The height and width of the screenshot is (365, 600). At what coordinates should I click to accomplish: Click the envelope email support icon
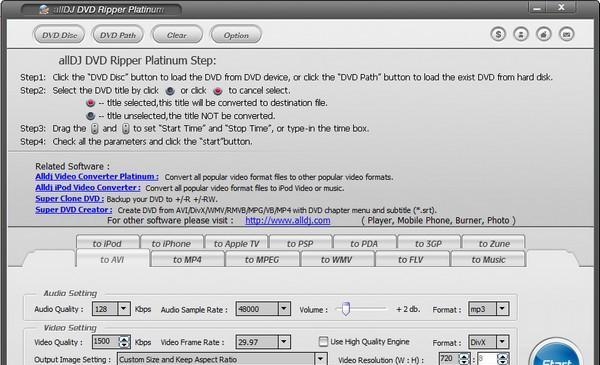(567, 34)
